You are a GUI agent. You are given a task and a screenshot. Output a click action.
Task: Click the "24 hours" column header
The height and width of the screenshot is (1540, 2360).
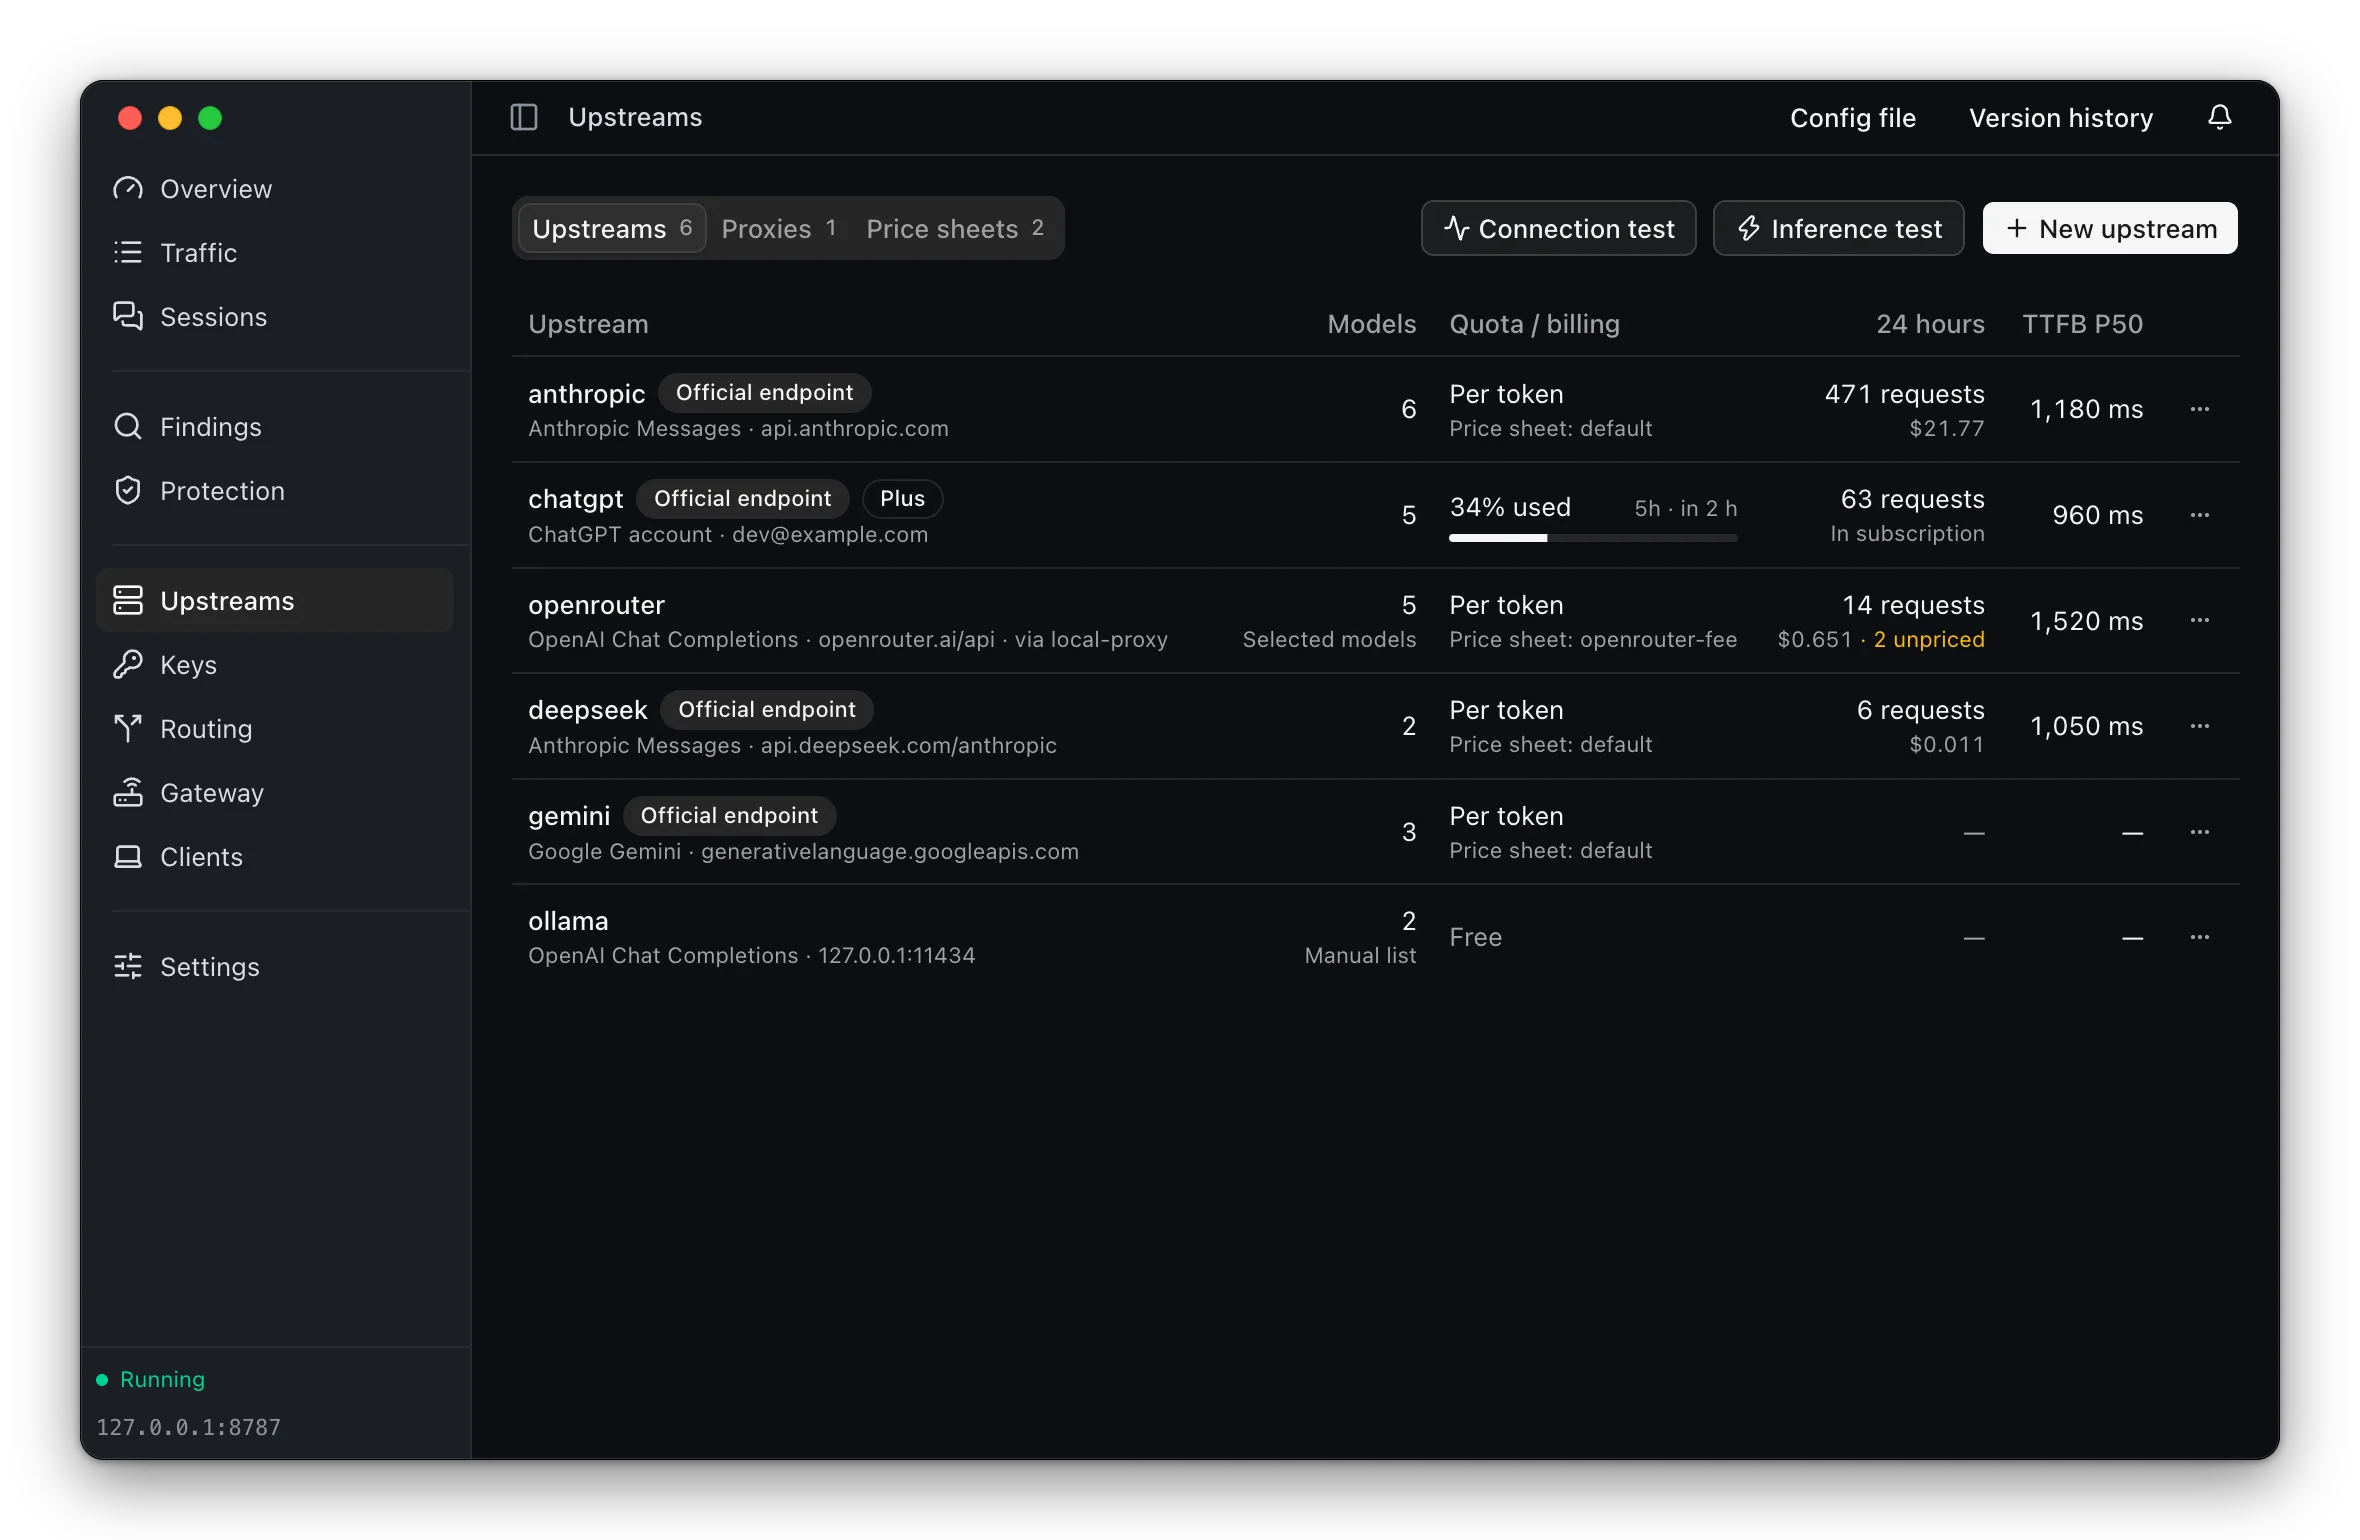coord(1930,324)
